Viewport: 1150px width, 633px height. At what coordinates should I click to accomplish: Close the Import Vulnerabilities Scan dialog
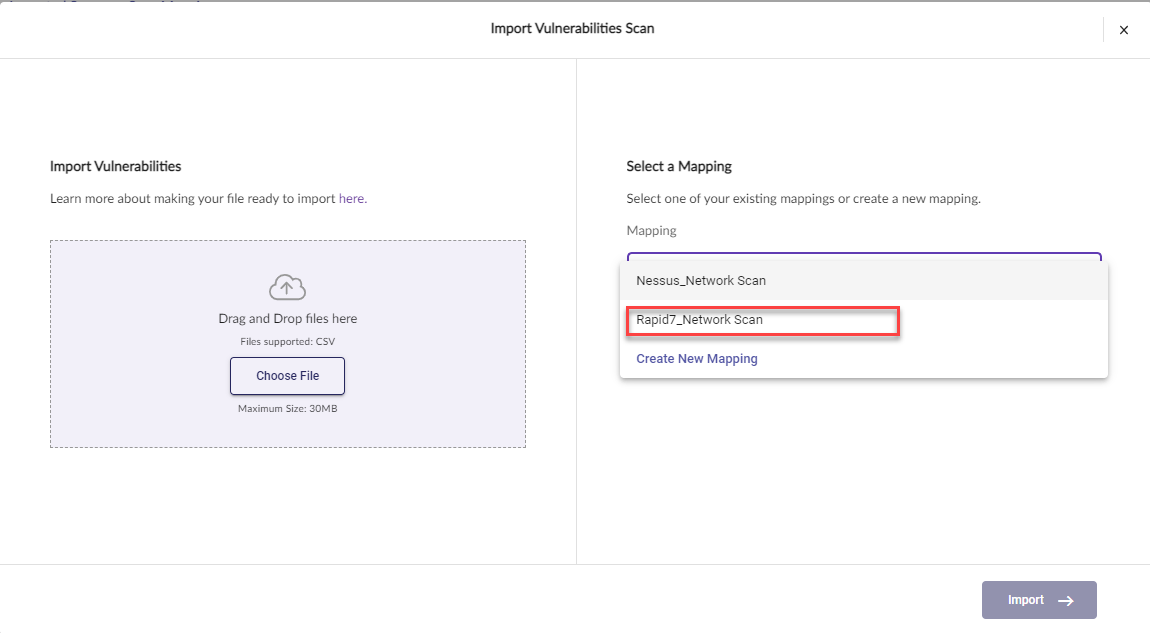1123,30
